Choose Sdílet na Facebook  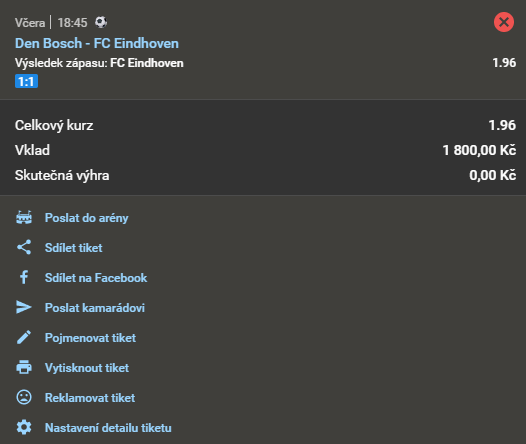coord(96,278)
